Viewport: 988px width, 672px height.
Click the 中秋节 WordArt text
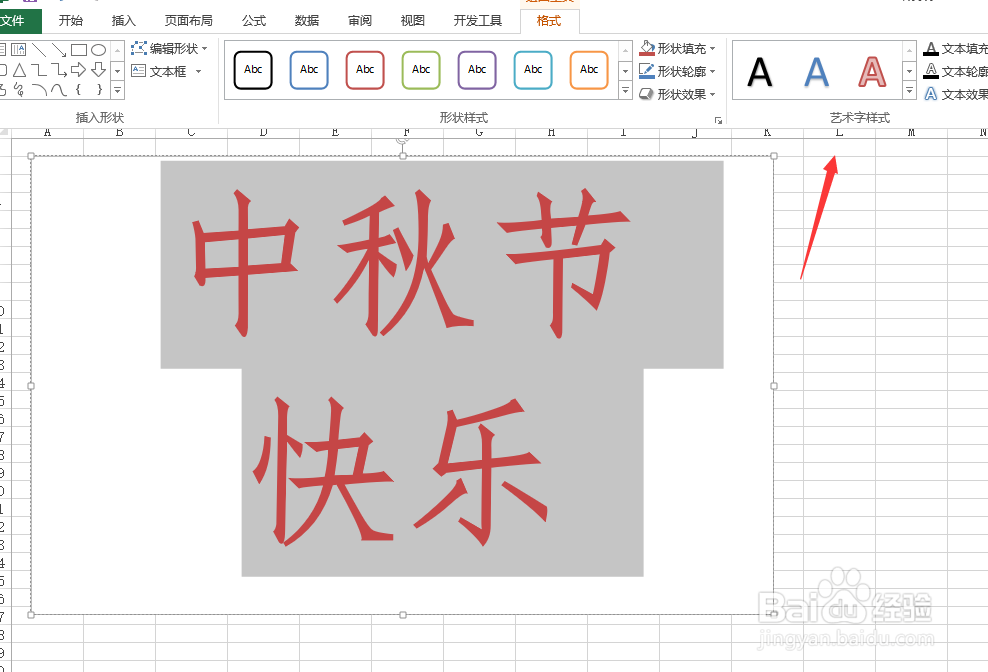[x=411, y=264]
